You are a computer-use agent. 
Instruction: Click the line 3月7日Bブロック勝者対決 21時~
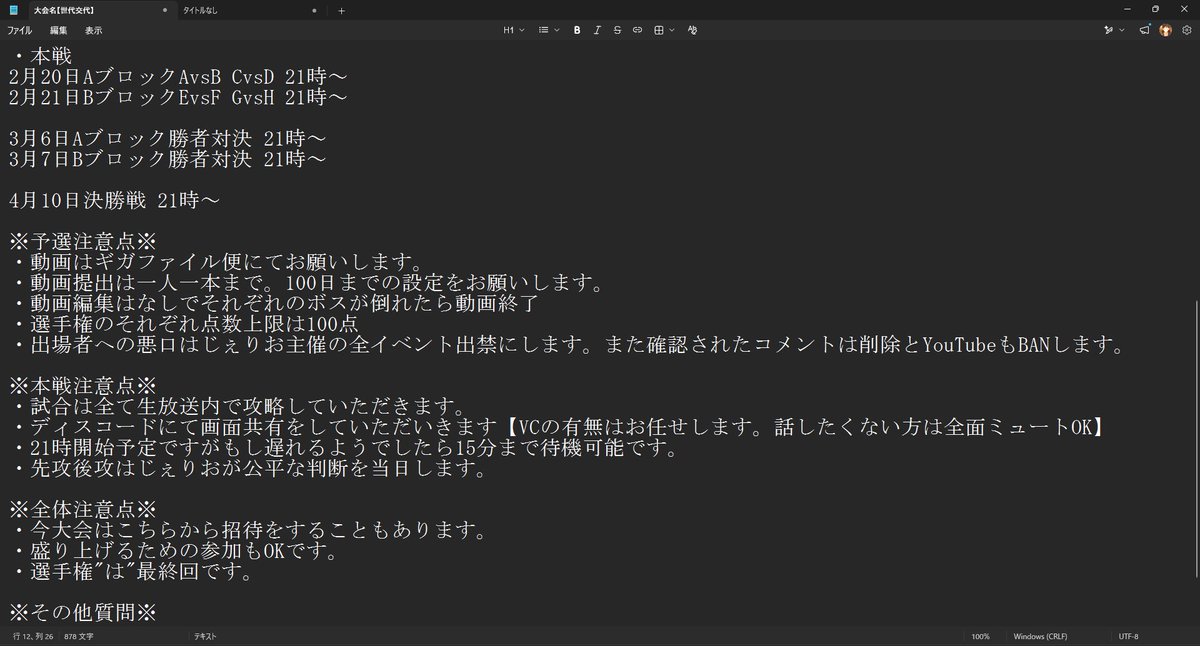point(167,160)
